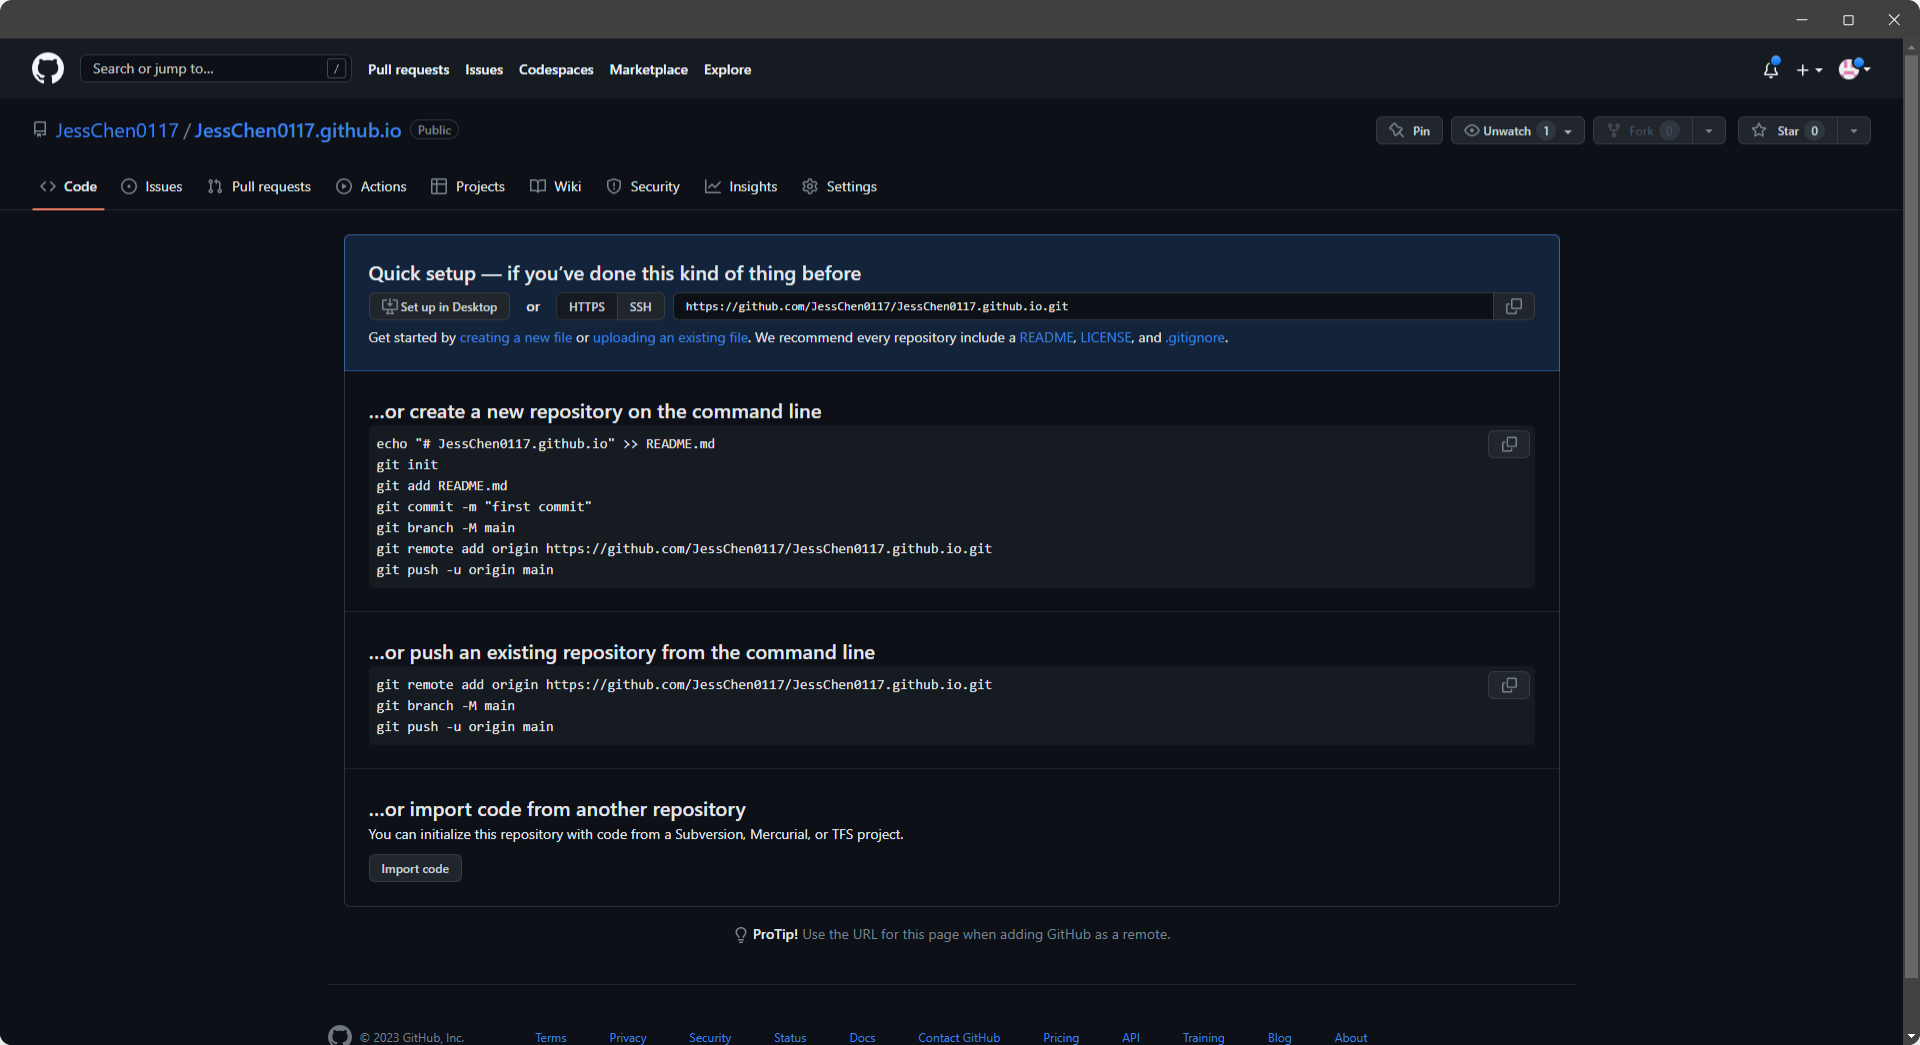Open the user avatar menu
Image resolution: width=1920 pixels, height=1045 pixels.
point(1855,69)
